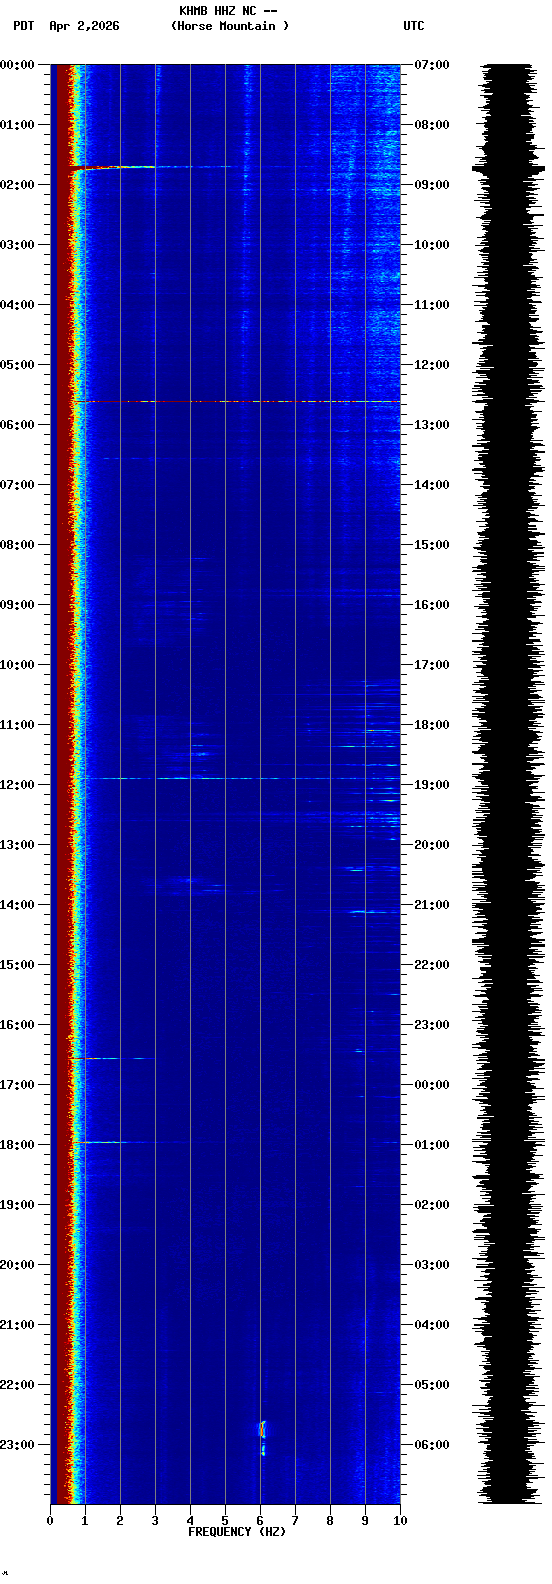The width and height of the screenshot is (552, 1584).
Task: Select the 06:00 label on PDT axis
Action: click(x=17, y=425)
